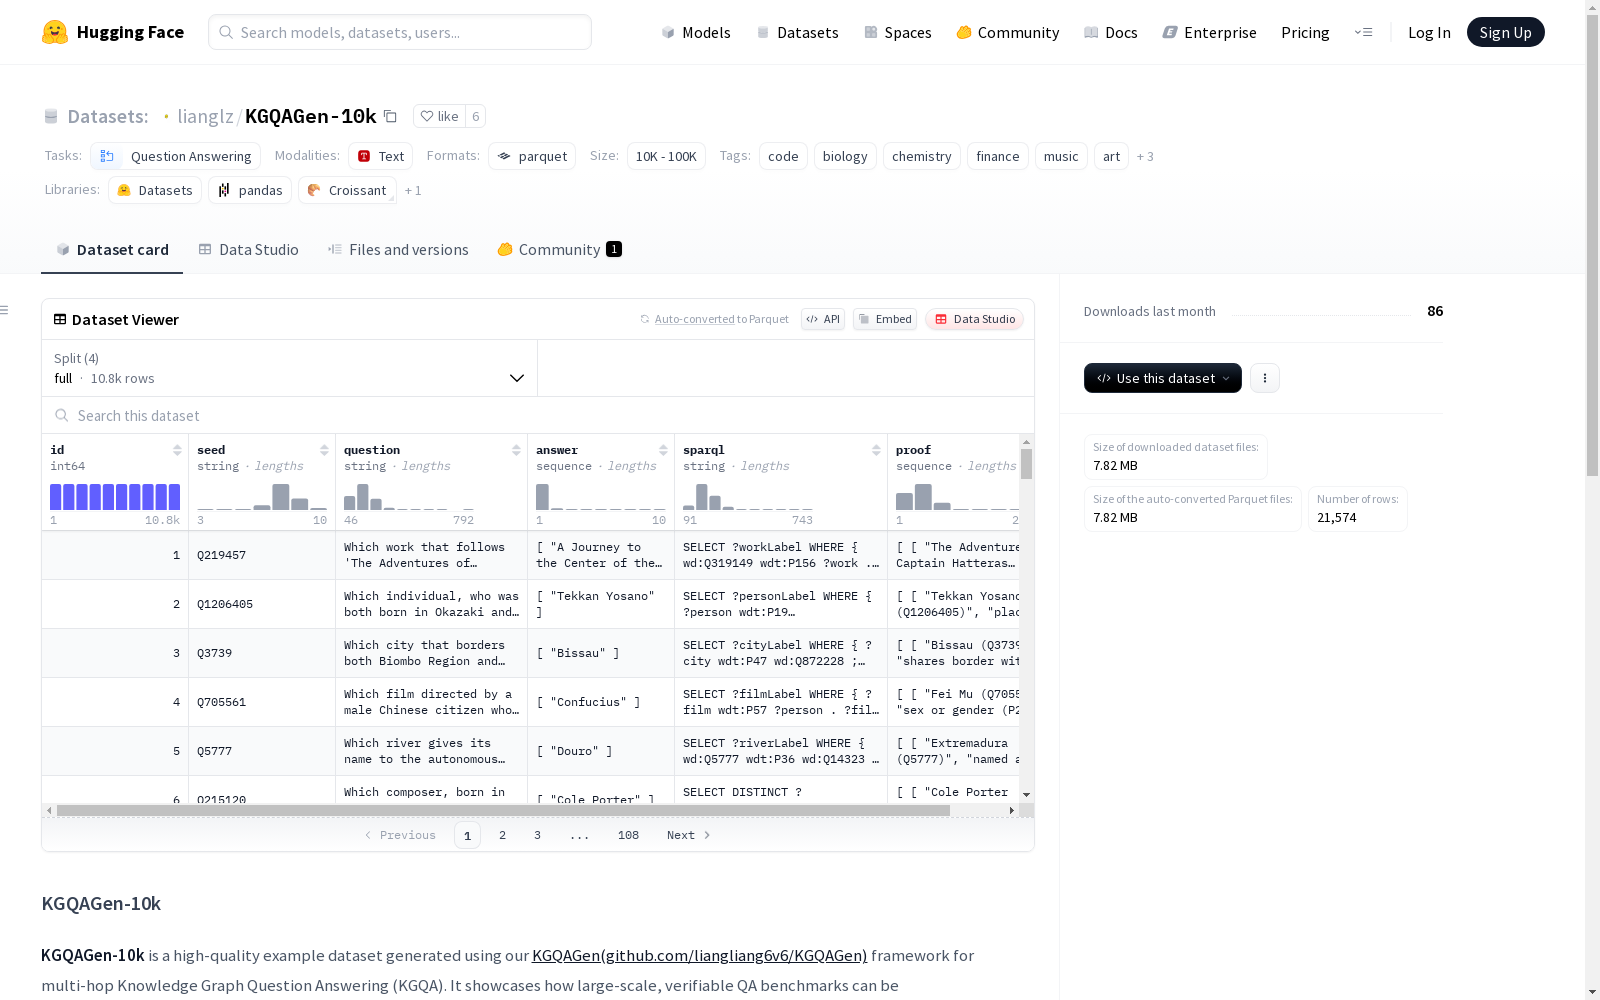The width and height of the screenshot is (1600, 1000).
Task: Jump to page 108 of the dataset
Action: click(628, 835)
